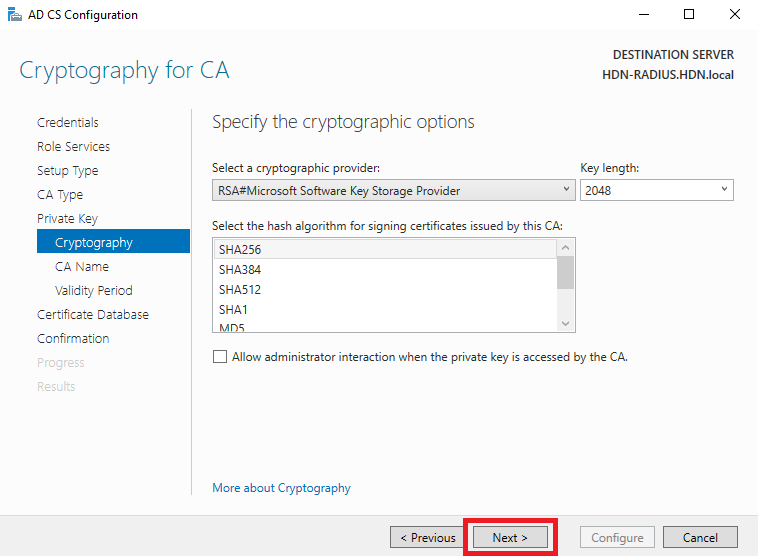
Task: Go back to CA Type page
Action: pyautogui.click(x=60, y=195)
